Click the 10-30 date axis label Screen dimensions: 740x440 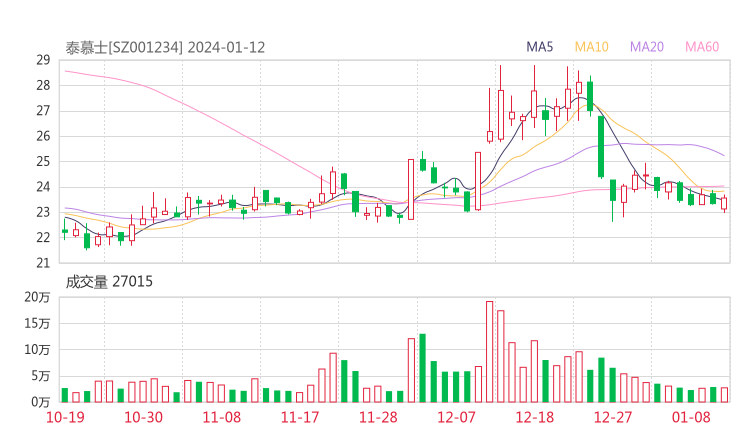143,417
